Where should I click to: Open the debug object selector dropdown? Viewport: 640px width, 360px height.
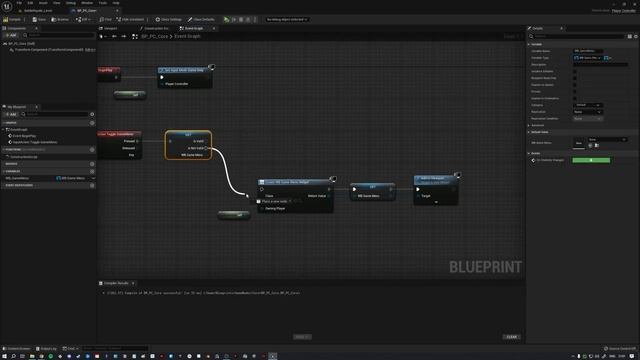[287, 19]
